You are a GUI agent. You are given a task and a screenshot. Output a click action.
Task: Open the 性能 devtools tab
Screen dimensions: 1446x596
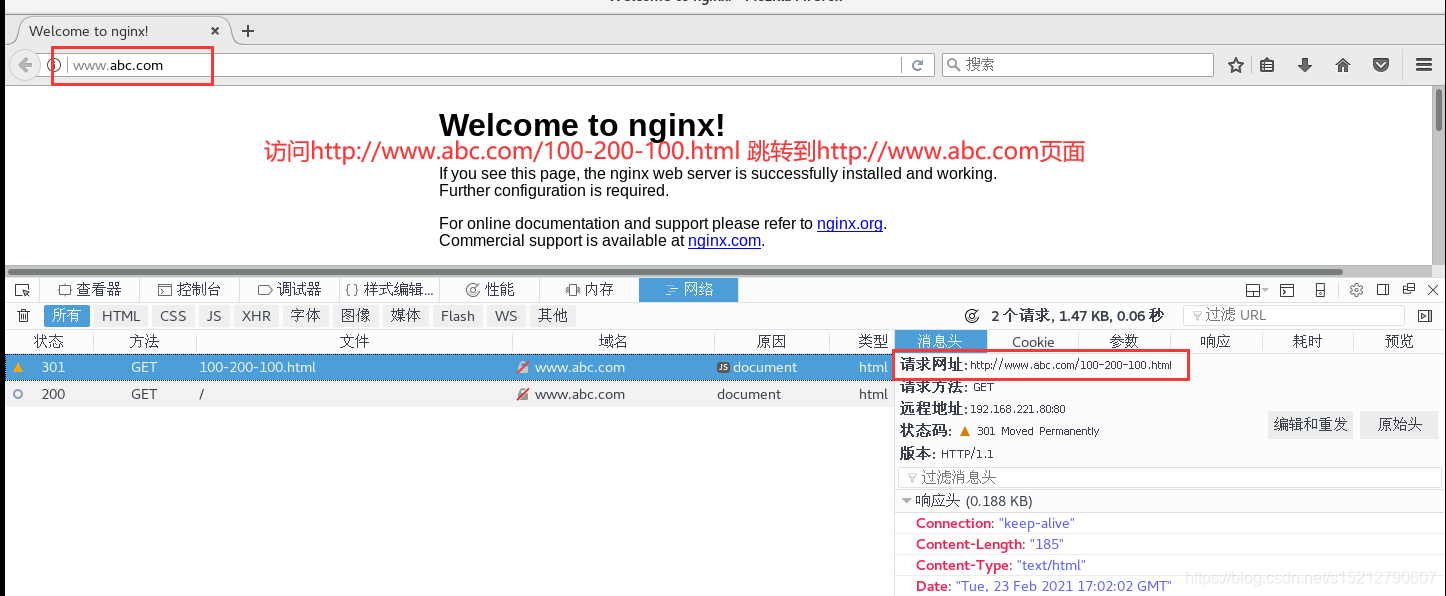489,290
